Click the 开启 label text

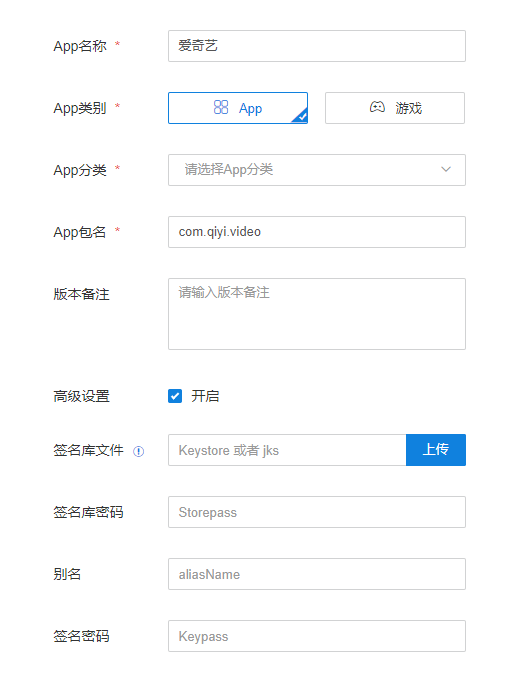click(205, 396)
